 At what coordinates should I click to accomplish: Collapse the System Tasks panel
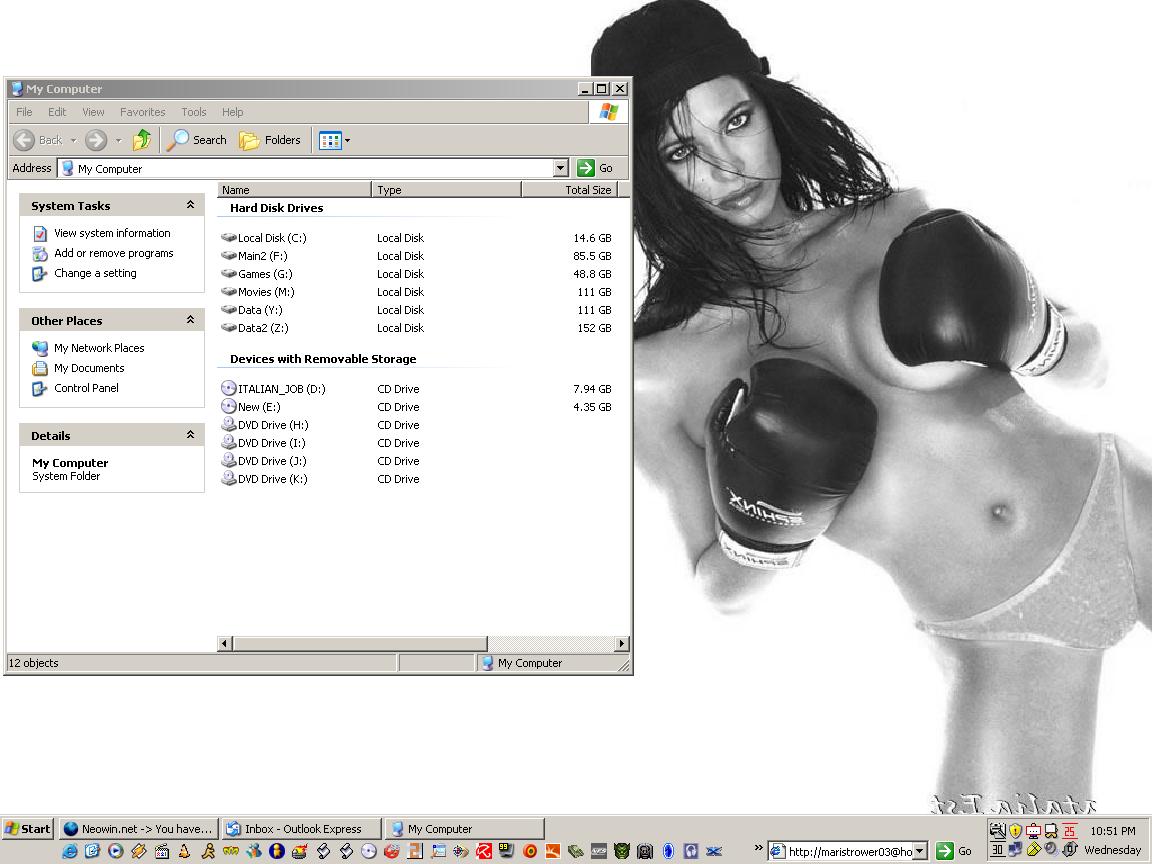click(x=190, y=205)
